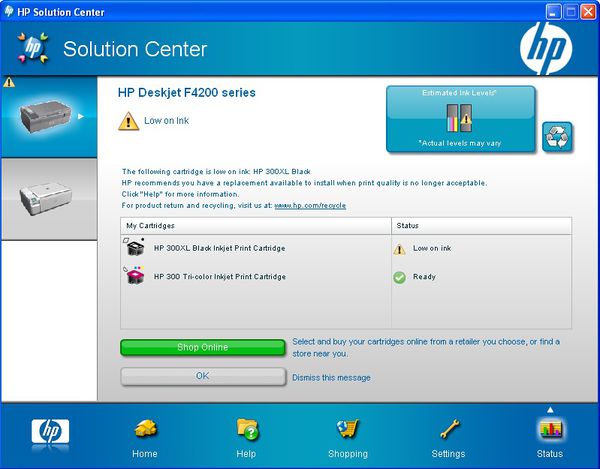Image resolution: width=600 pixels, height=469 pixels.
Task: Open the Help folder icon
Action: [247, 429]
